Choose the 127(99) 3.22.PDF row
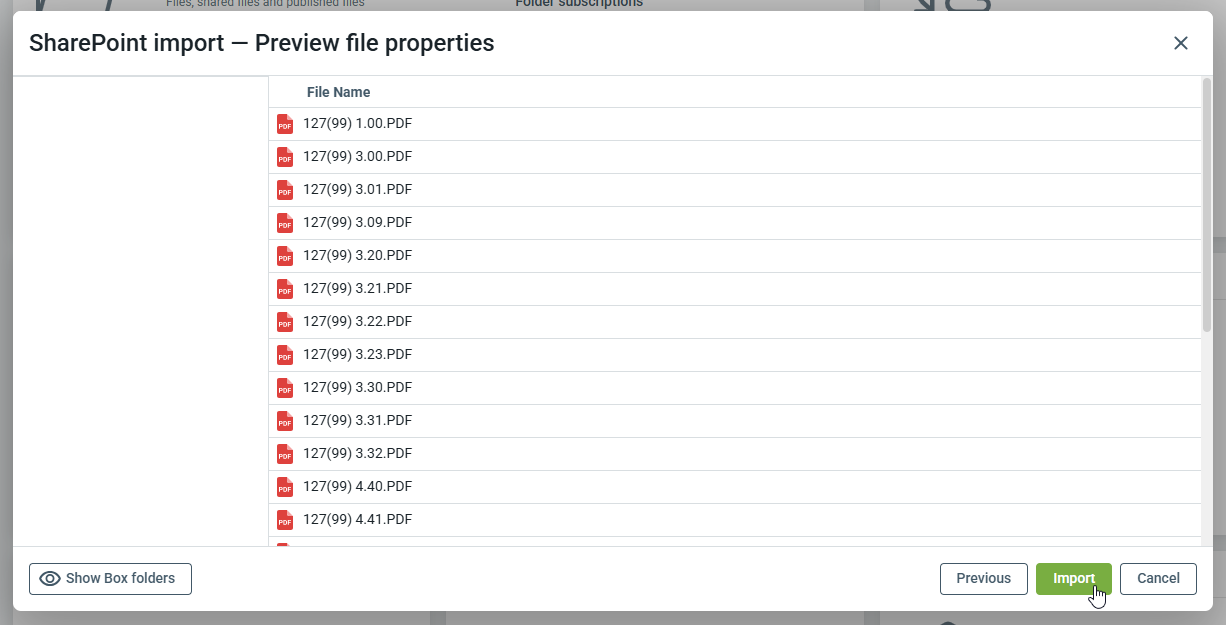Viewport: 1226px width, 625px height. (357, 322)
